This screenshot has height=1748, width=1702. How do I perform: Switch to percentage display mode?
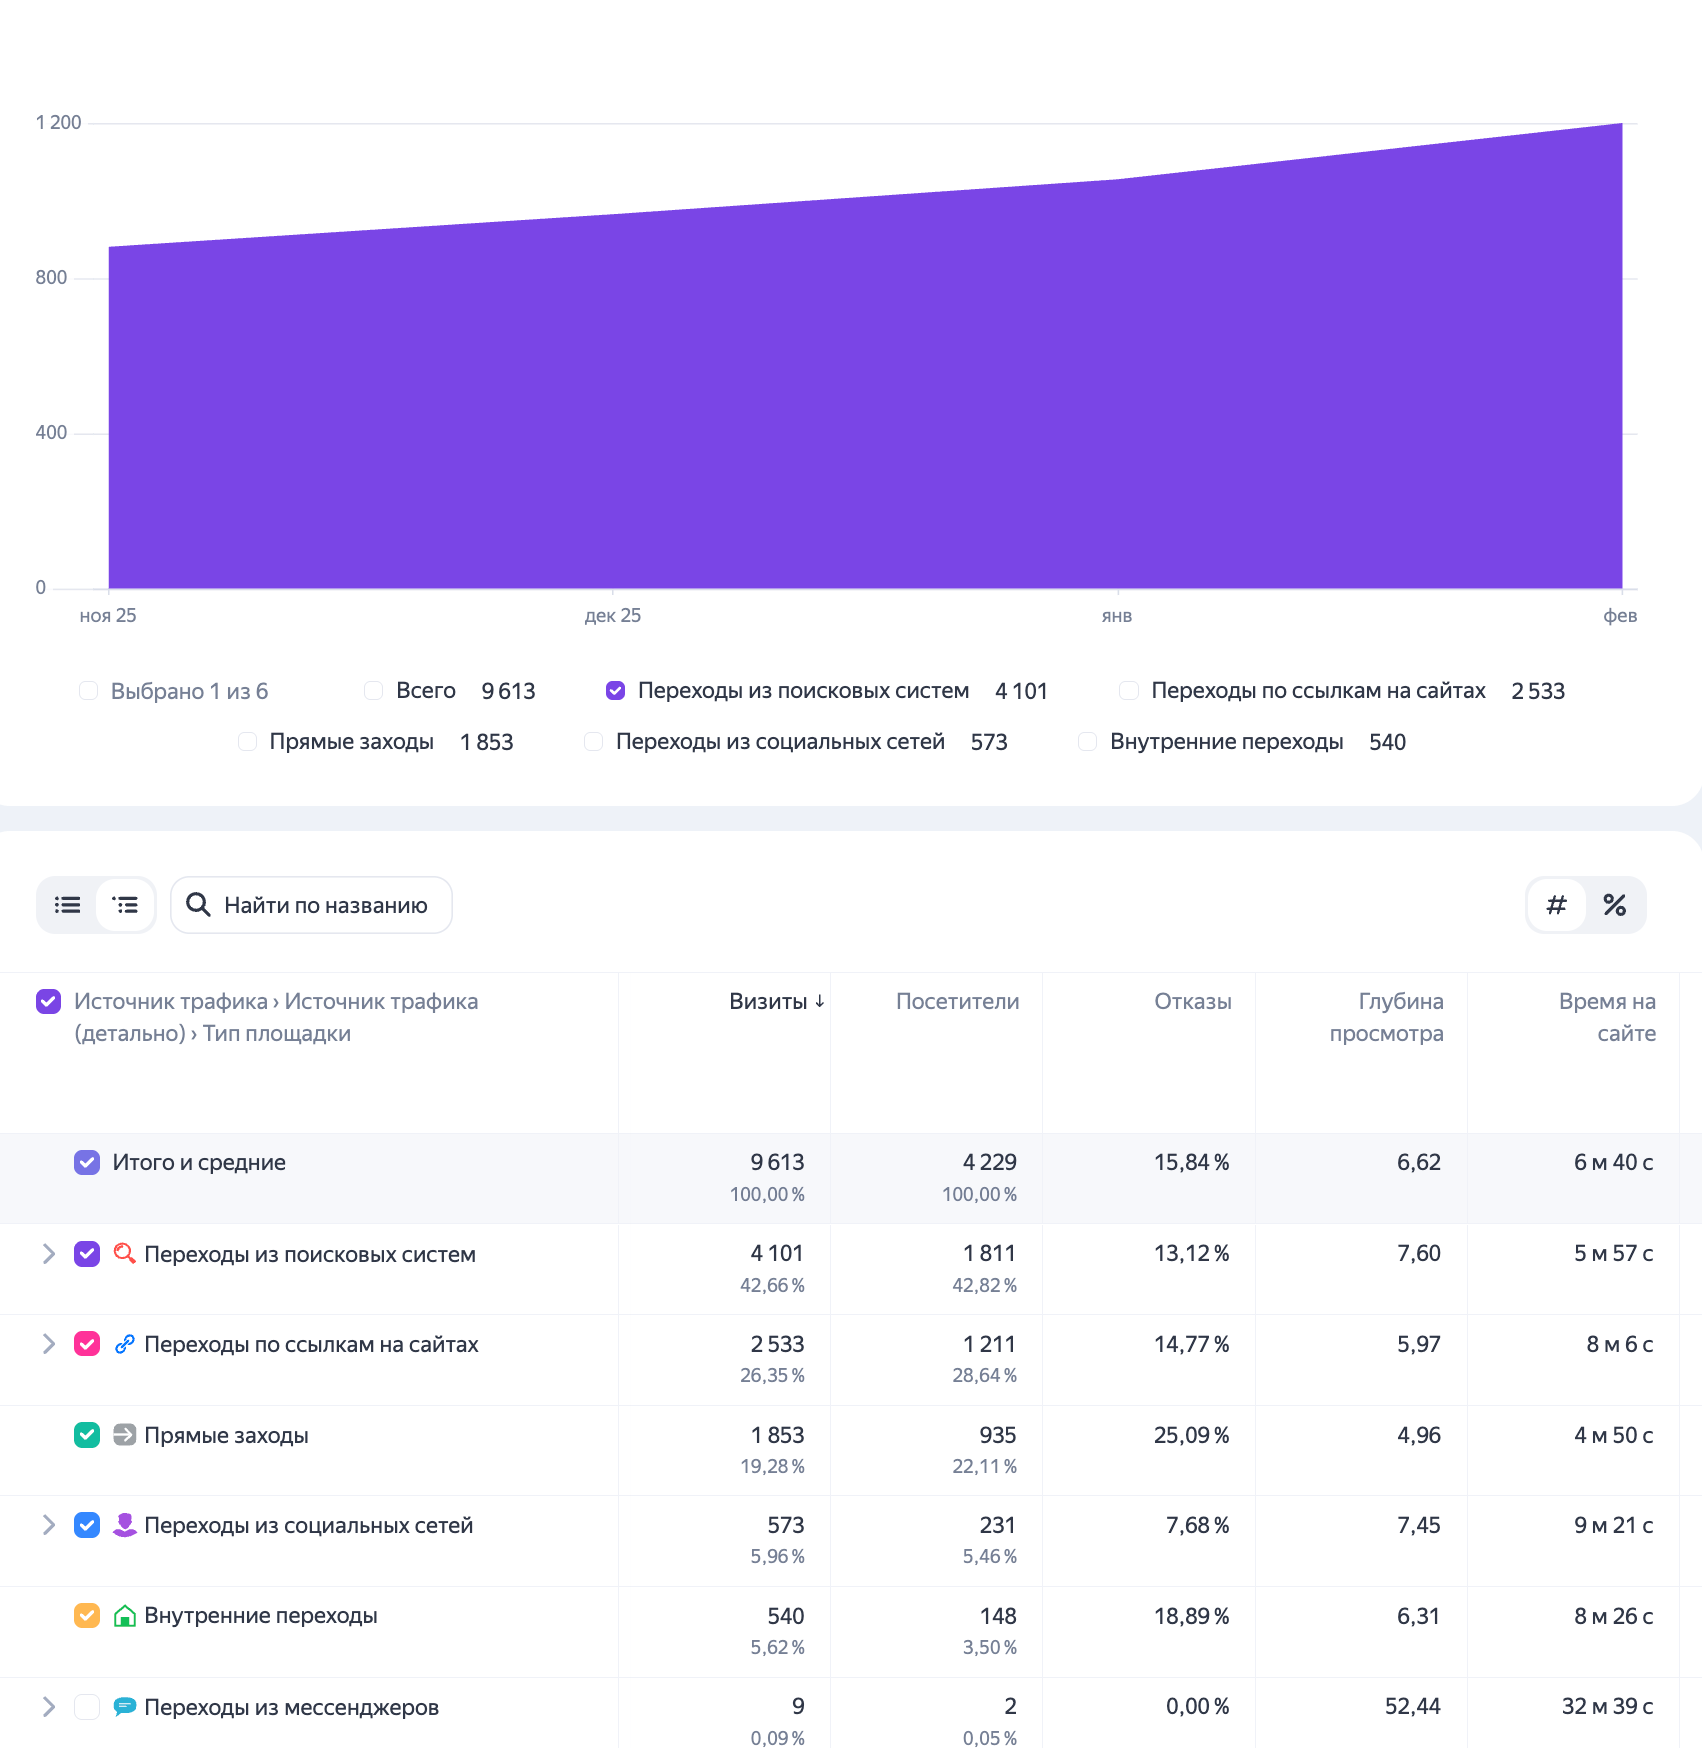[1614, 905]
